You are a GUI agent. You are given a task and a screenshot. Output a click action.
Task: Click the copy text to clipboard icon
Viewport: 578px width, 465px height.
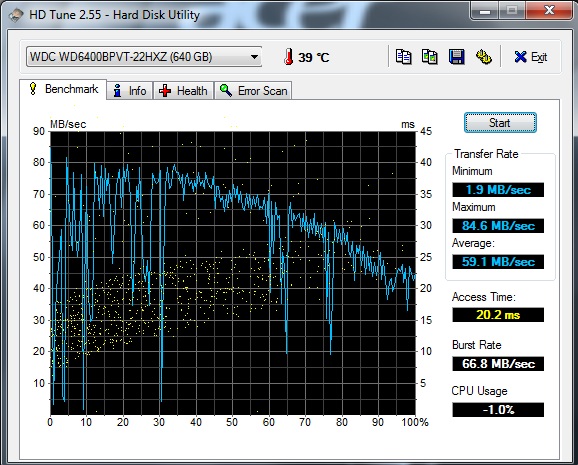404,57
